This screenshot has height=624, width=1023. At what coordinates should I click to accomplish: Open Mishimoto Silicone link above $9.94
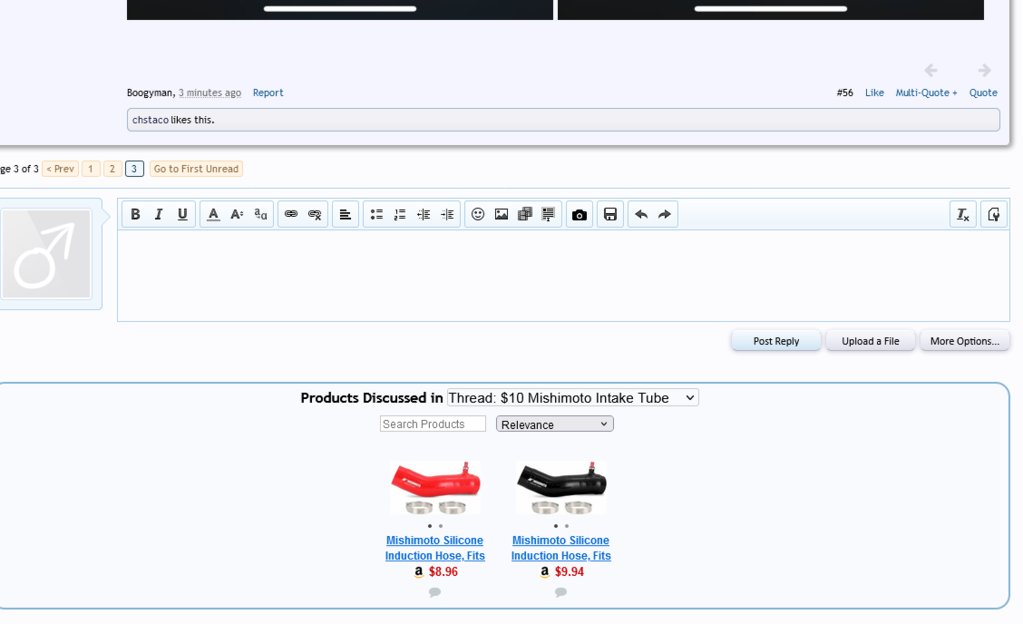coord(560,548)
